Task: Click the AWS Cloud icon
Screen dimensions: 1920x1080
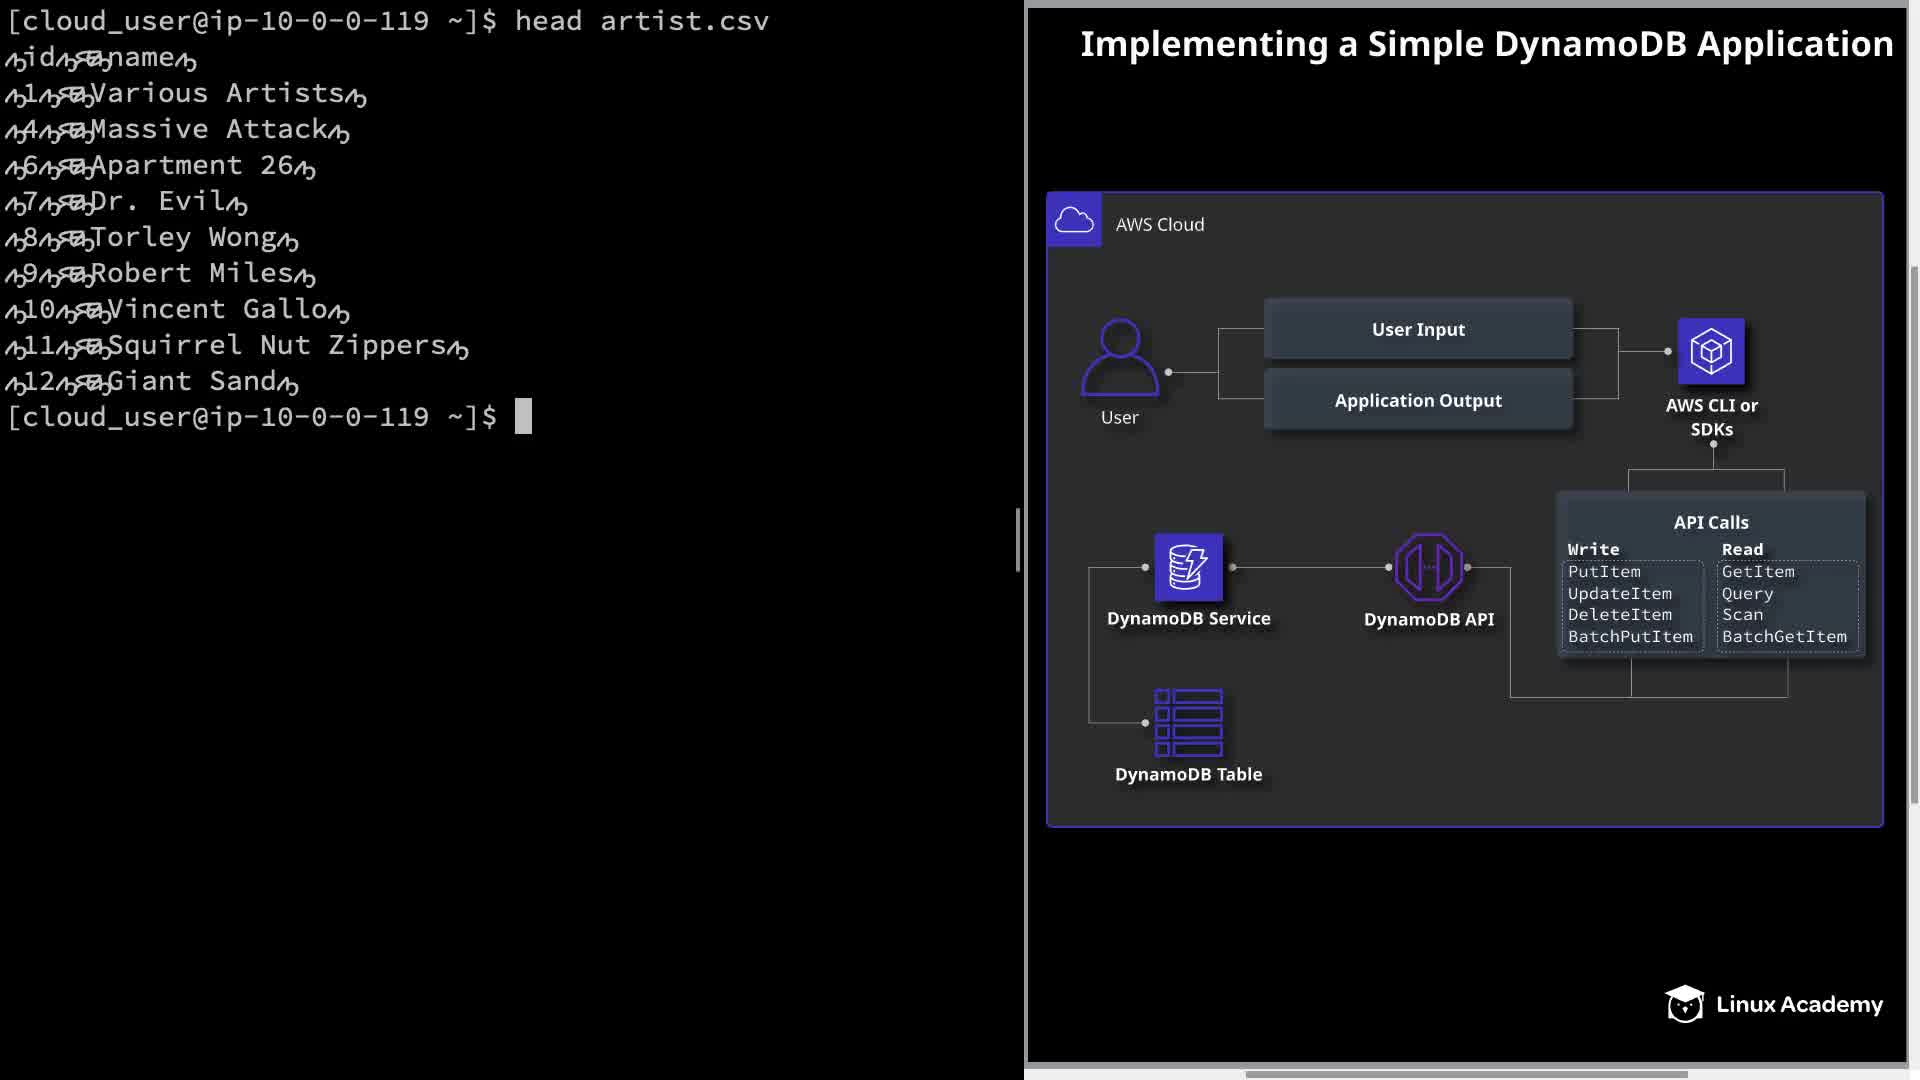Action: coord(1074,220)
